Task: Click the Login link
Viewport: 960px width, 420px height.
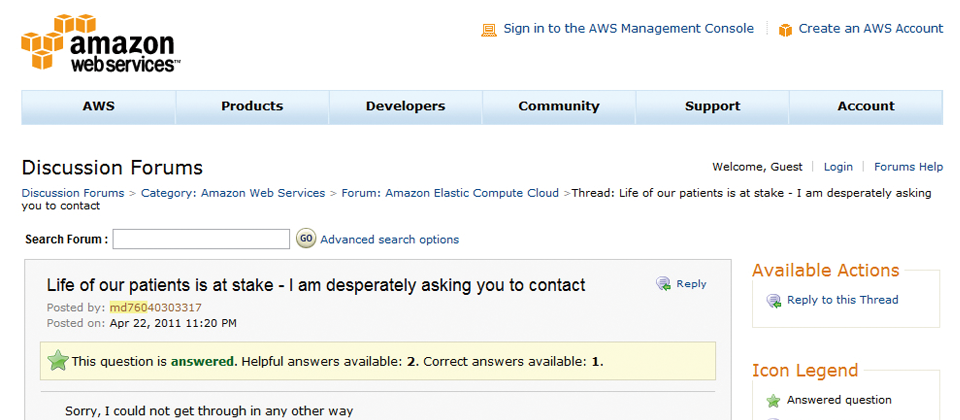Action: click(838, 167)
